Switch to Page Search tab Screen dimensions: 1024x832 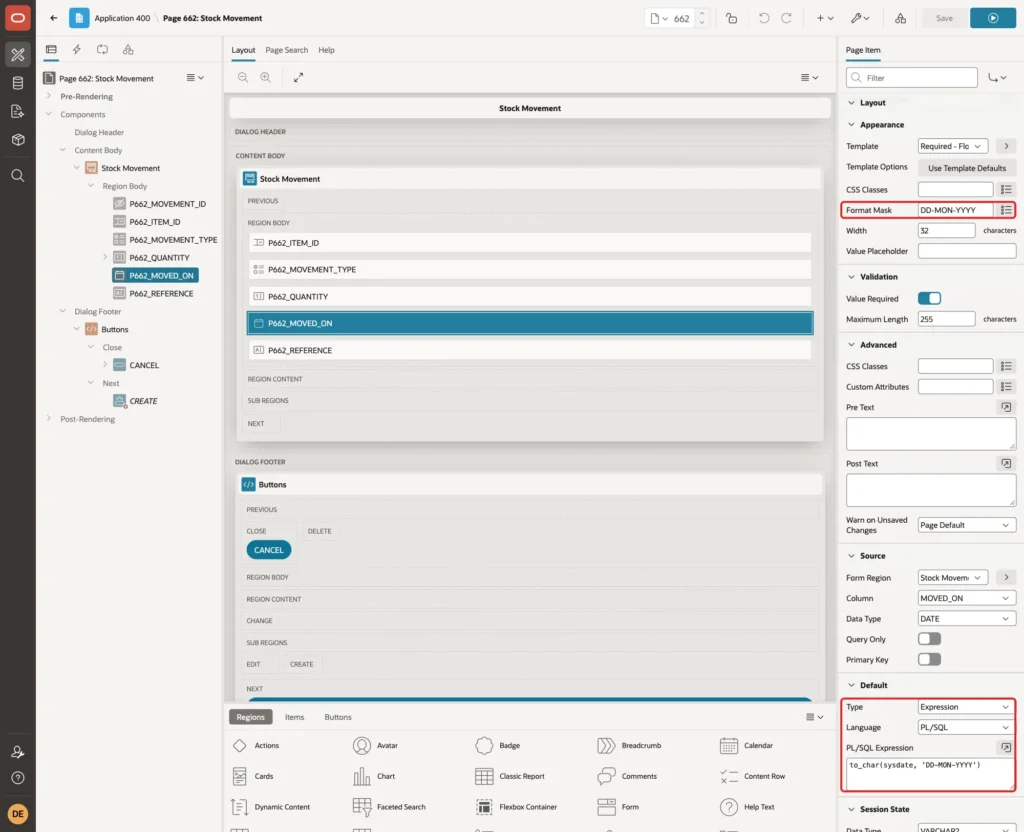[x=286, y=50]
